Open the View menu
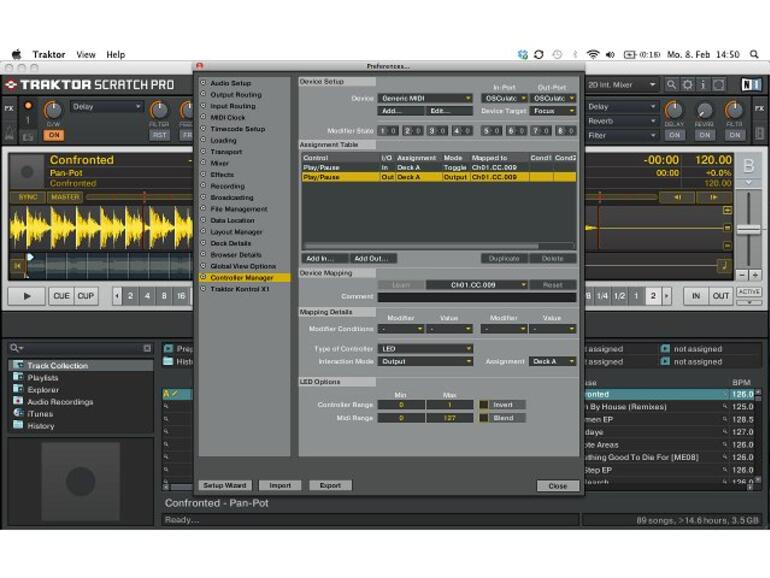 pos(86,54)
